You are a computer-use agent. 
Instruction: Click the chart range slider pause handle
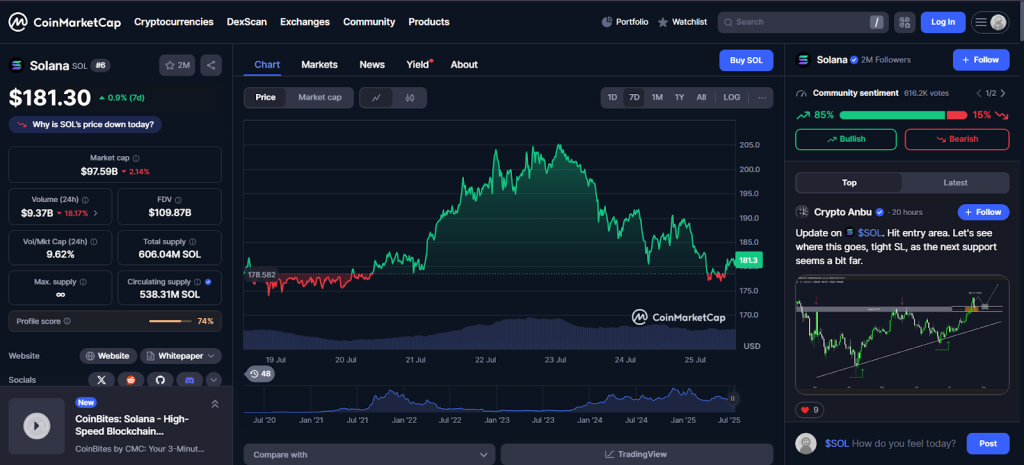[x=733, y=398]
